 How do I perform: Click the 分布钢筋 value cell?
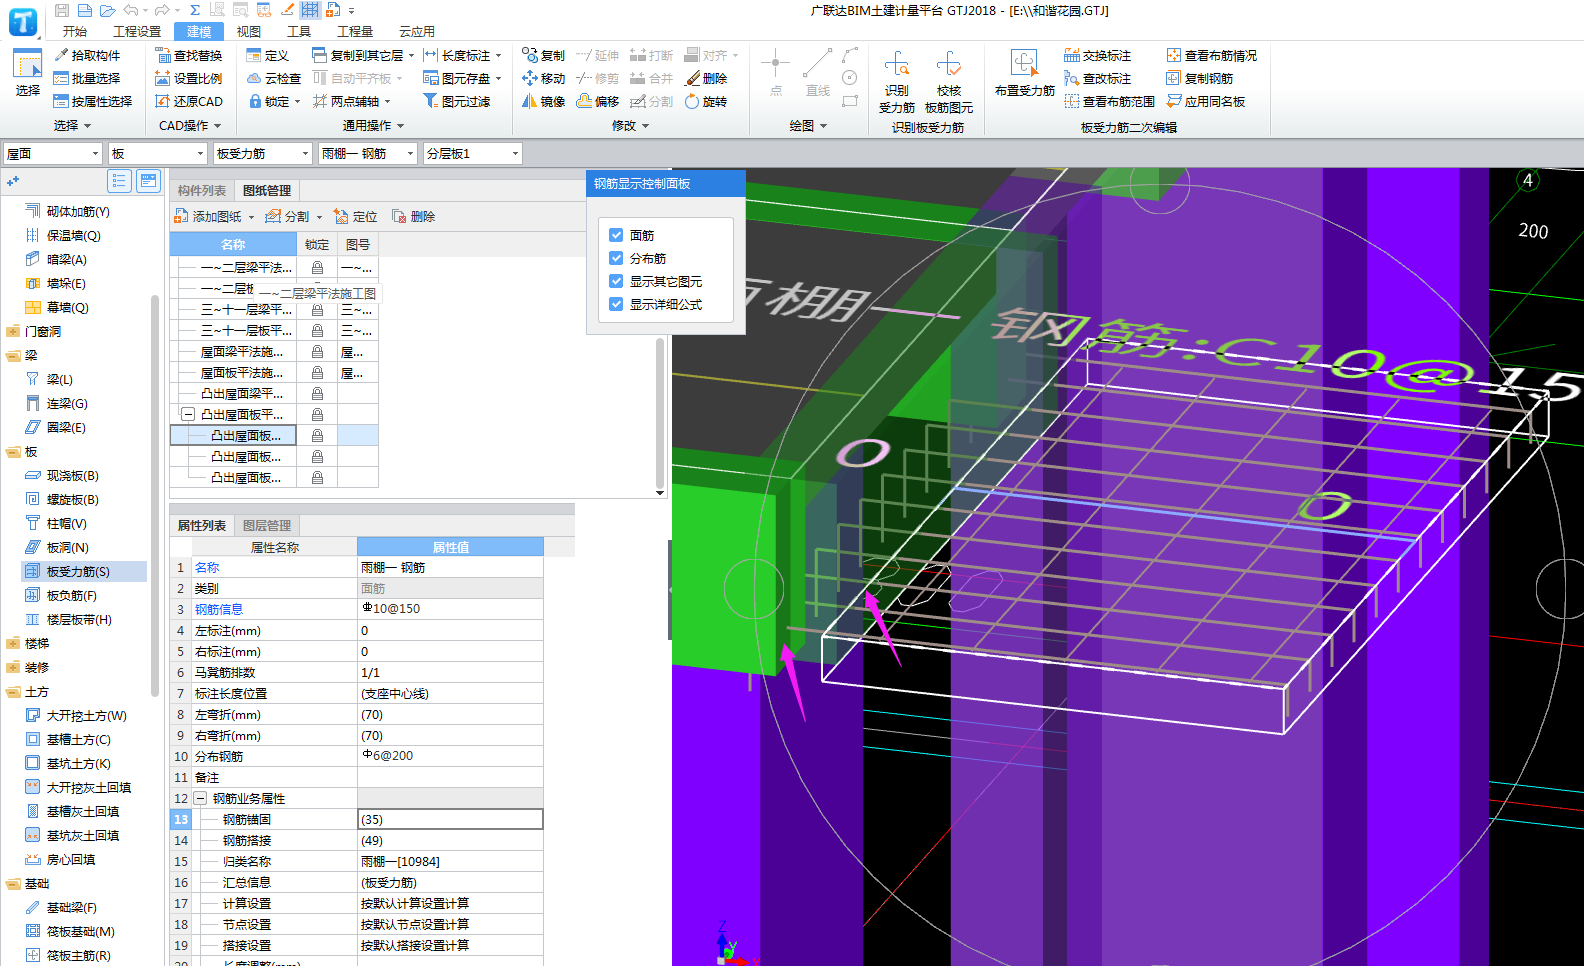pyautogui.click(x=451, y=757)
